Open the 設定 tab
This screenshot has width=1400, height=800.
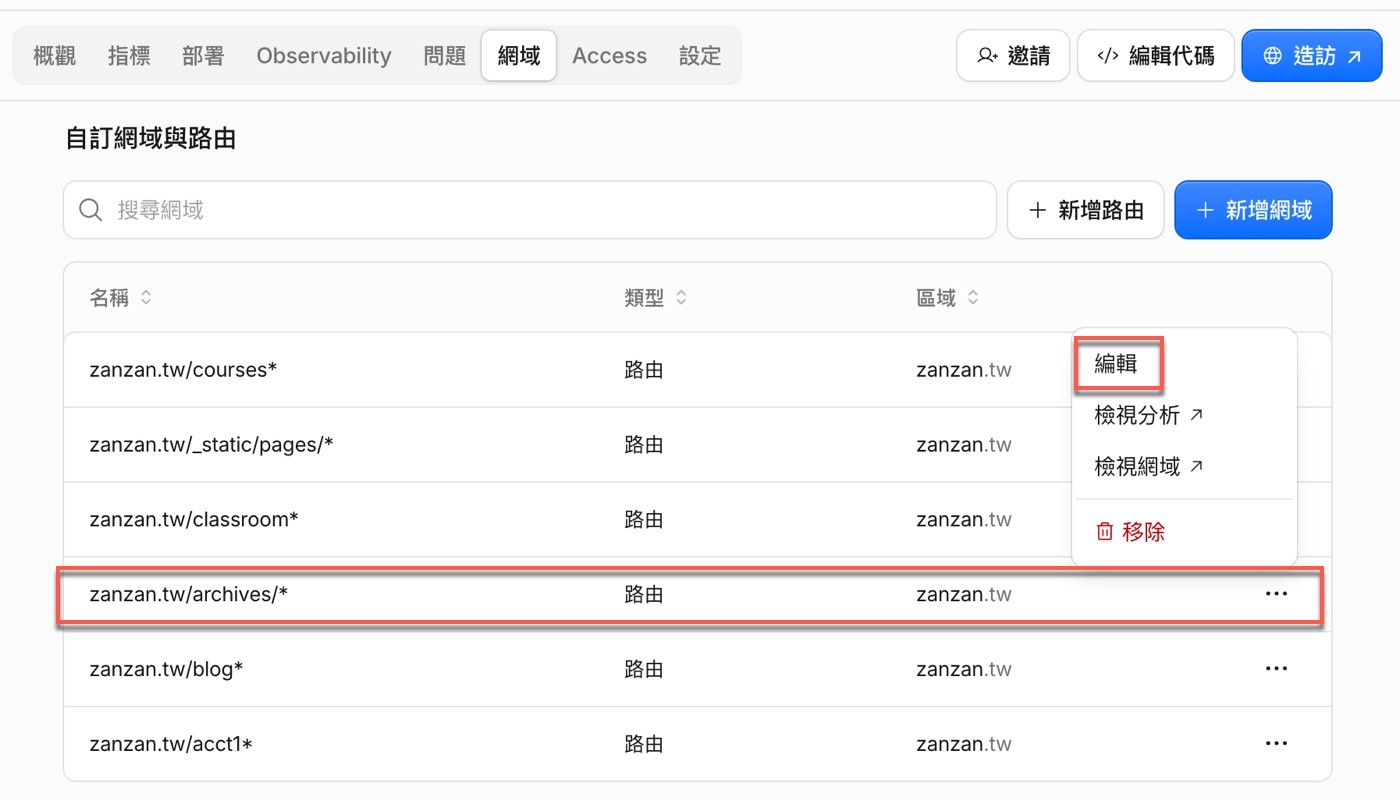[700, 56]
